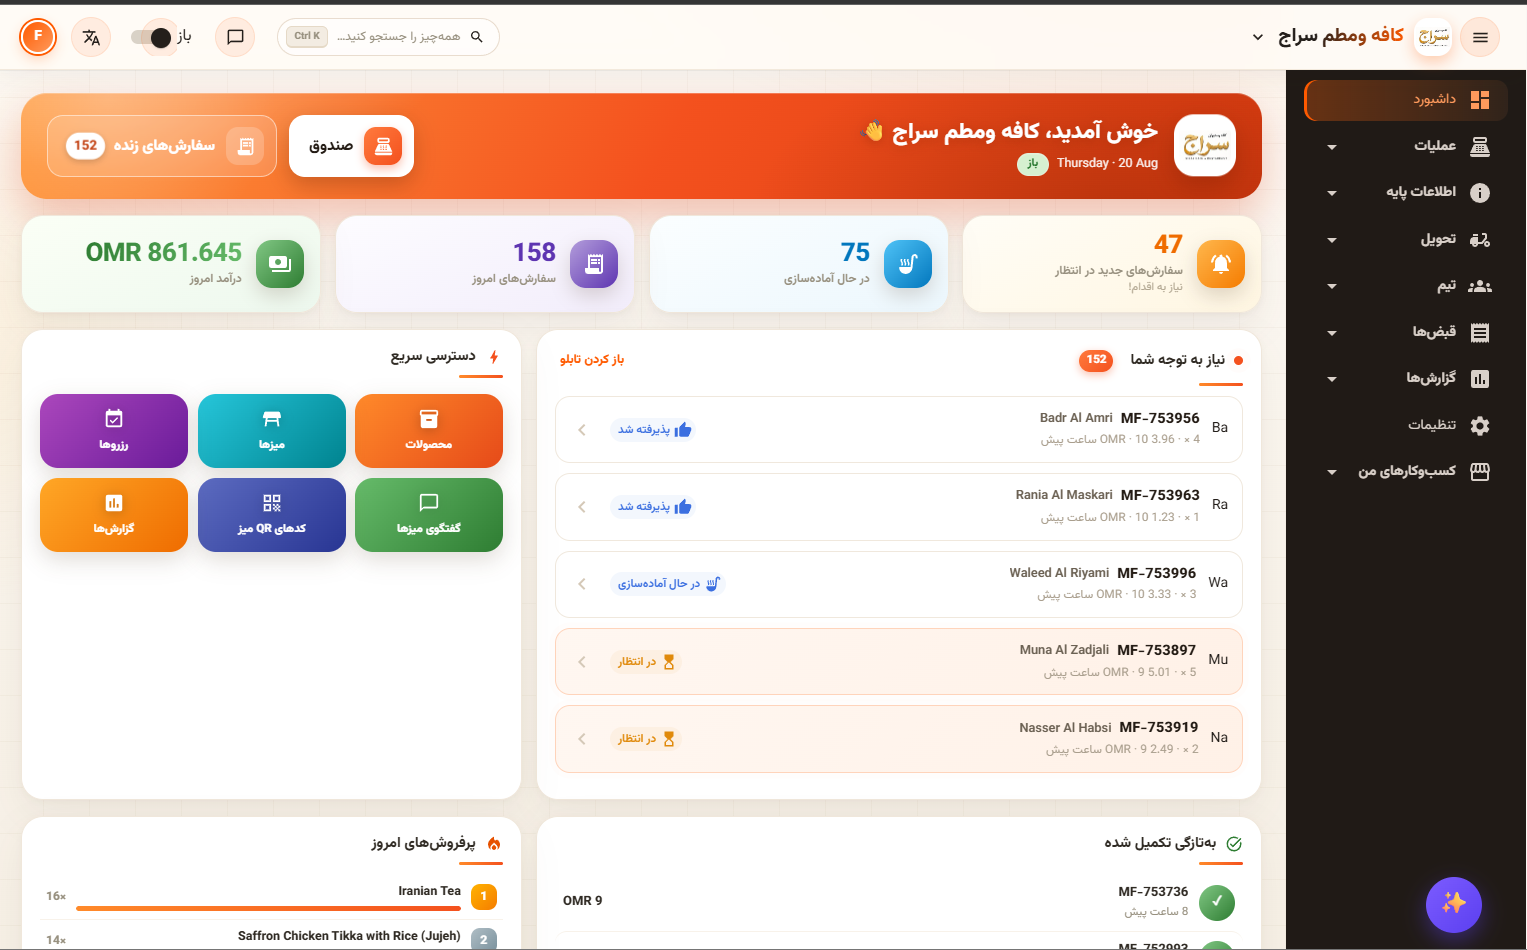The image size is (1527, 950).
Task: Click chevron on the MF-753956 row
Action: (582, 430)
